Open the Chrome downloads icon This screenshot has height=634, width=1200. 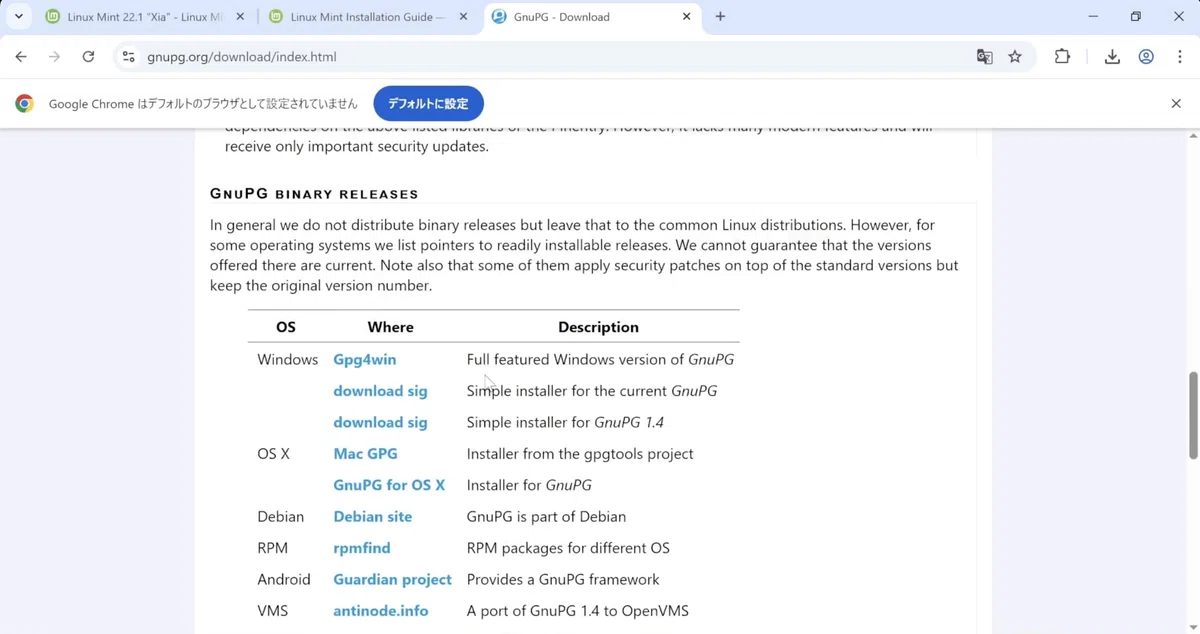pos(1112,57)
